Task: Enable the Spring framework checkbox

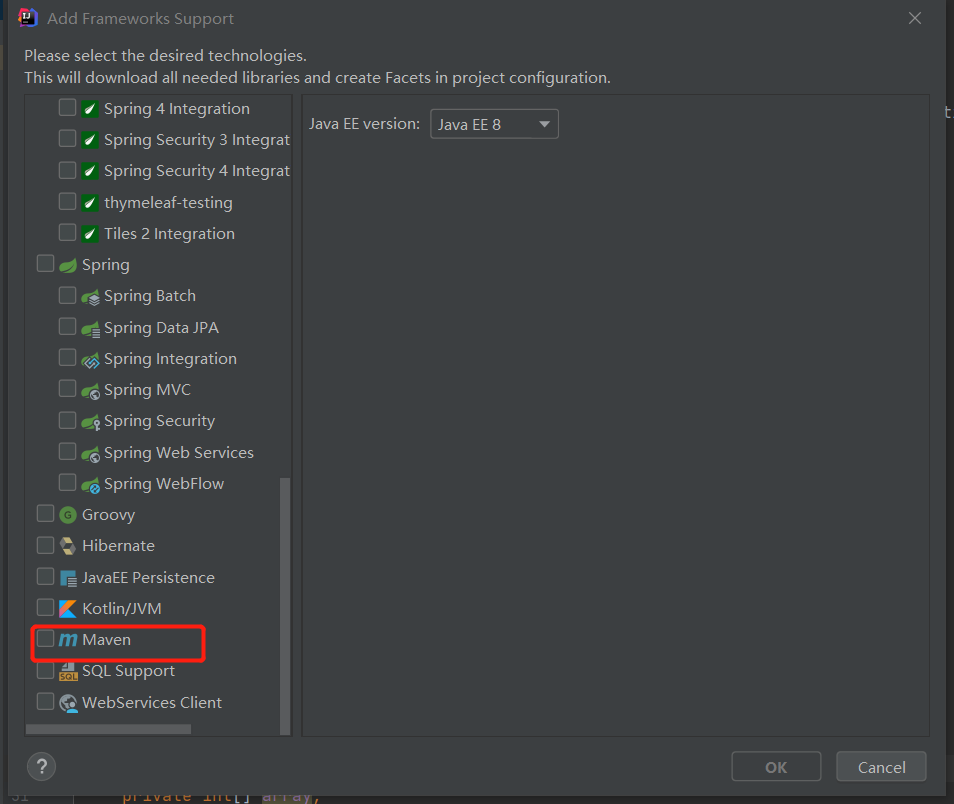Action: pyautogui.click(x=46, y=263)
